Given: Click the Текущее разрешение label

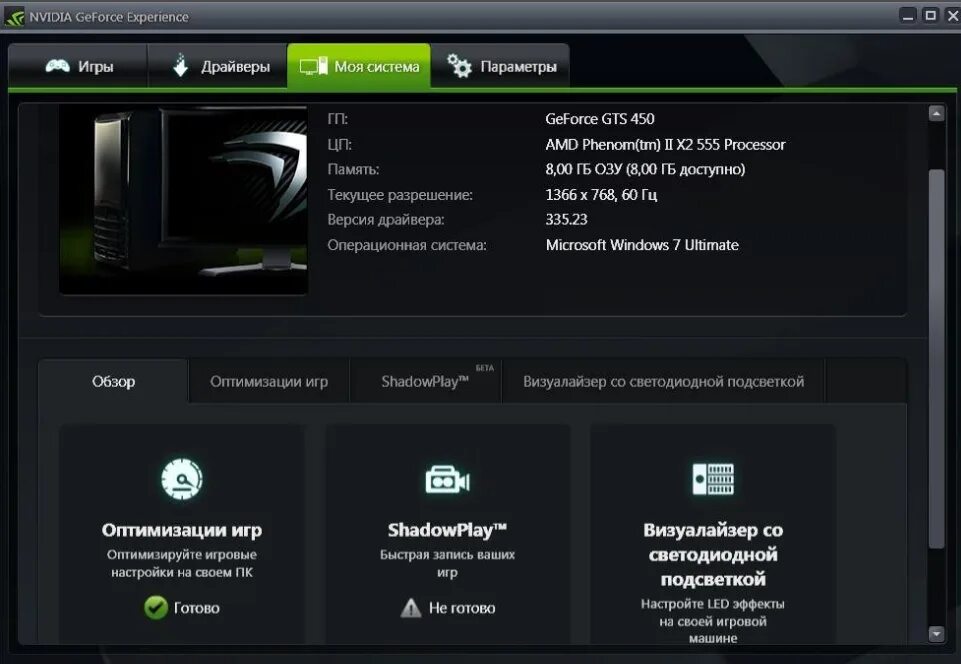Looking at the screenshot, I should [400, 195].
